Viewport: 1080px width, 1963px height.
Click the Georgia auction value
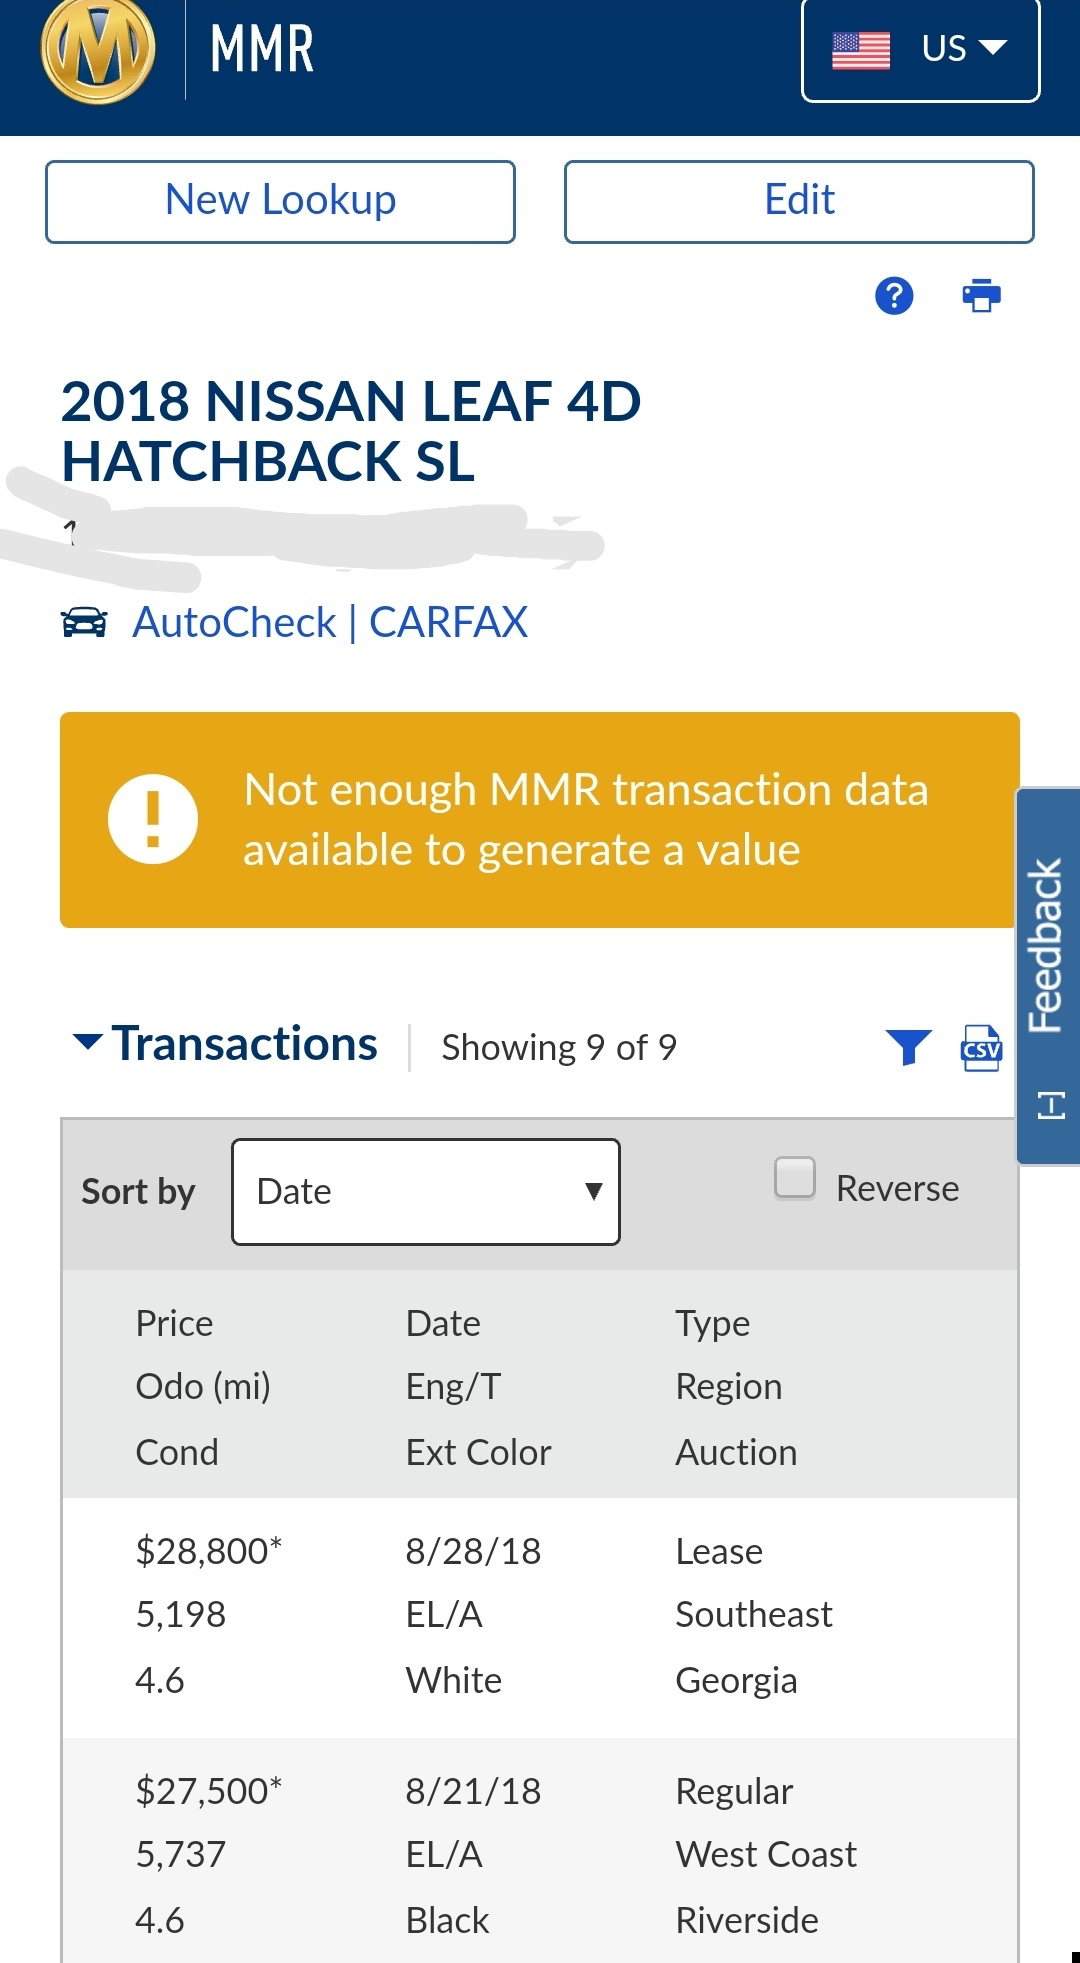737,1681
